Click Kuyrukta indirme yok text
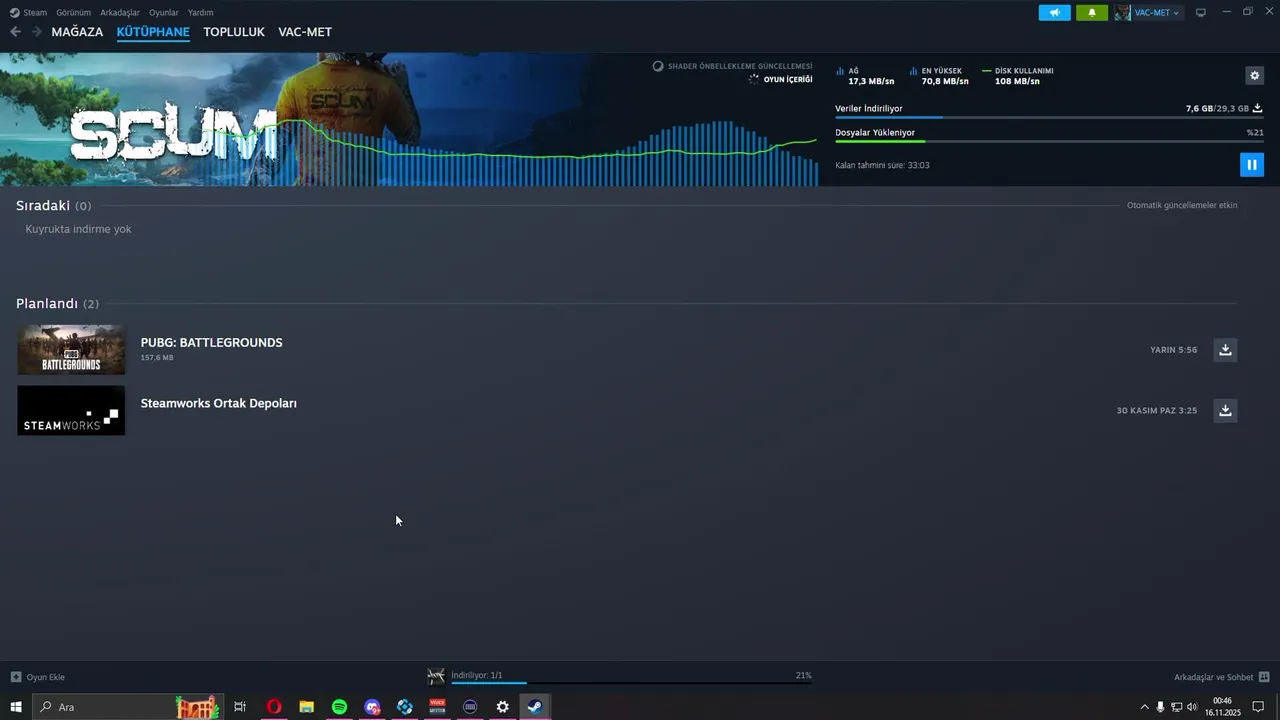 [78, 229]
